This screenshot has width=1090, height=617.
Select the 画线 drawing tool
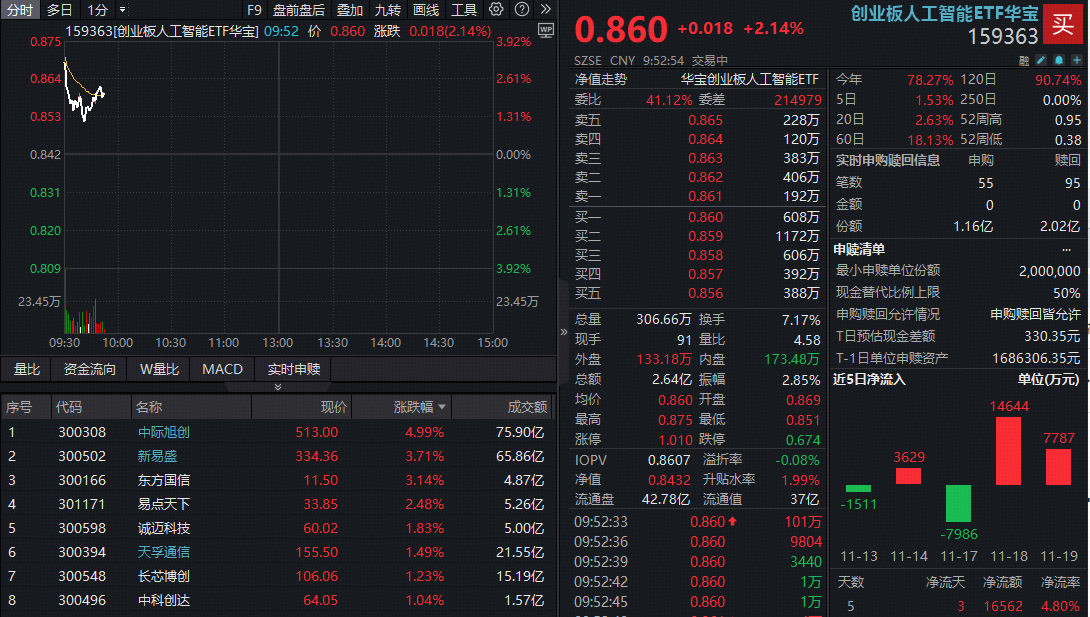pos(425,11)
